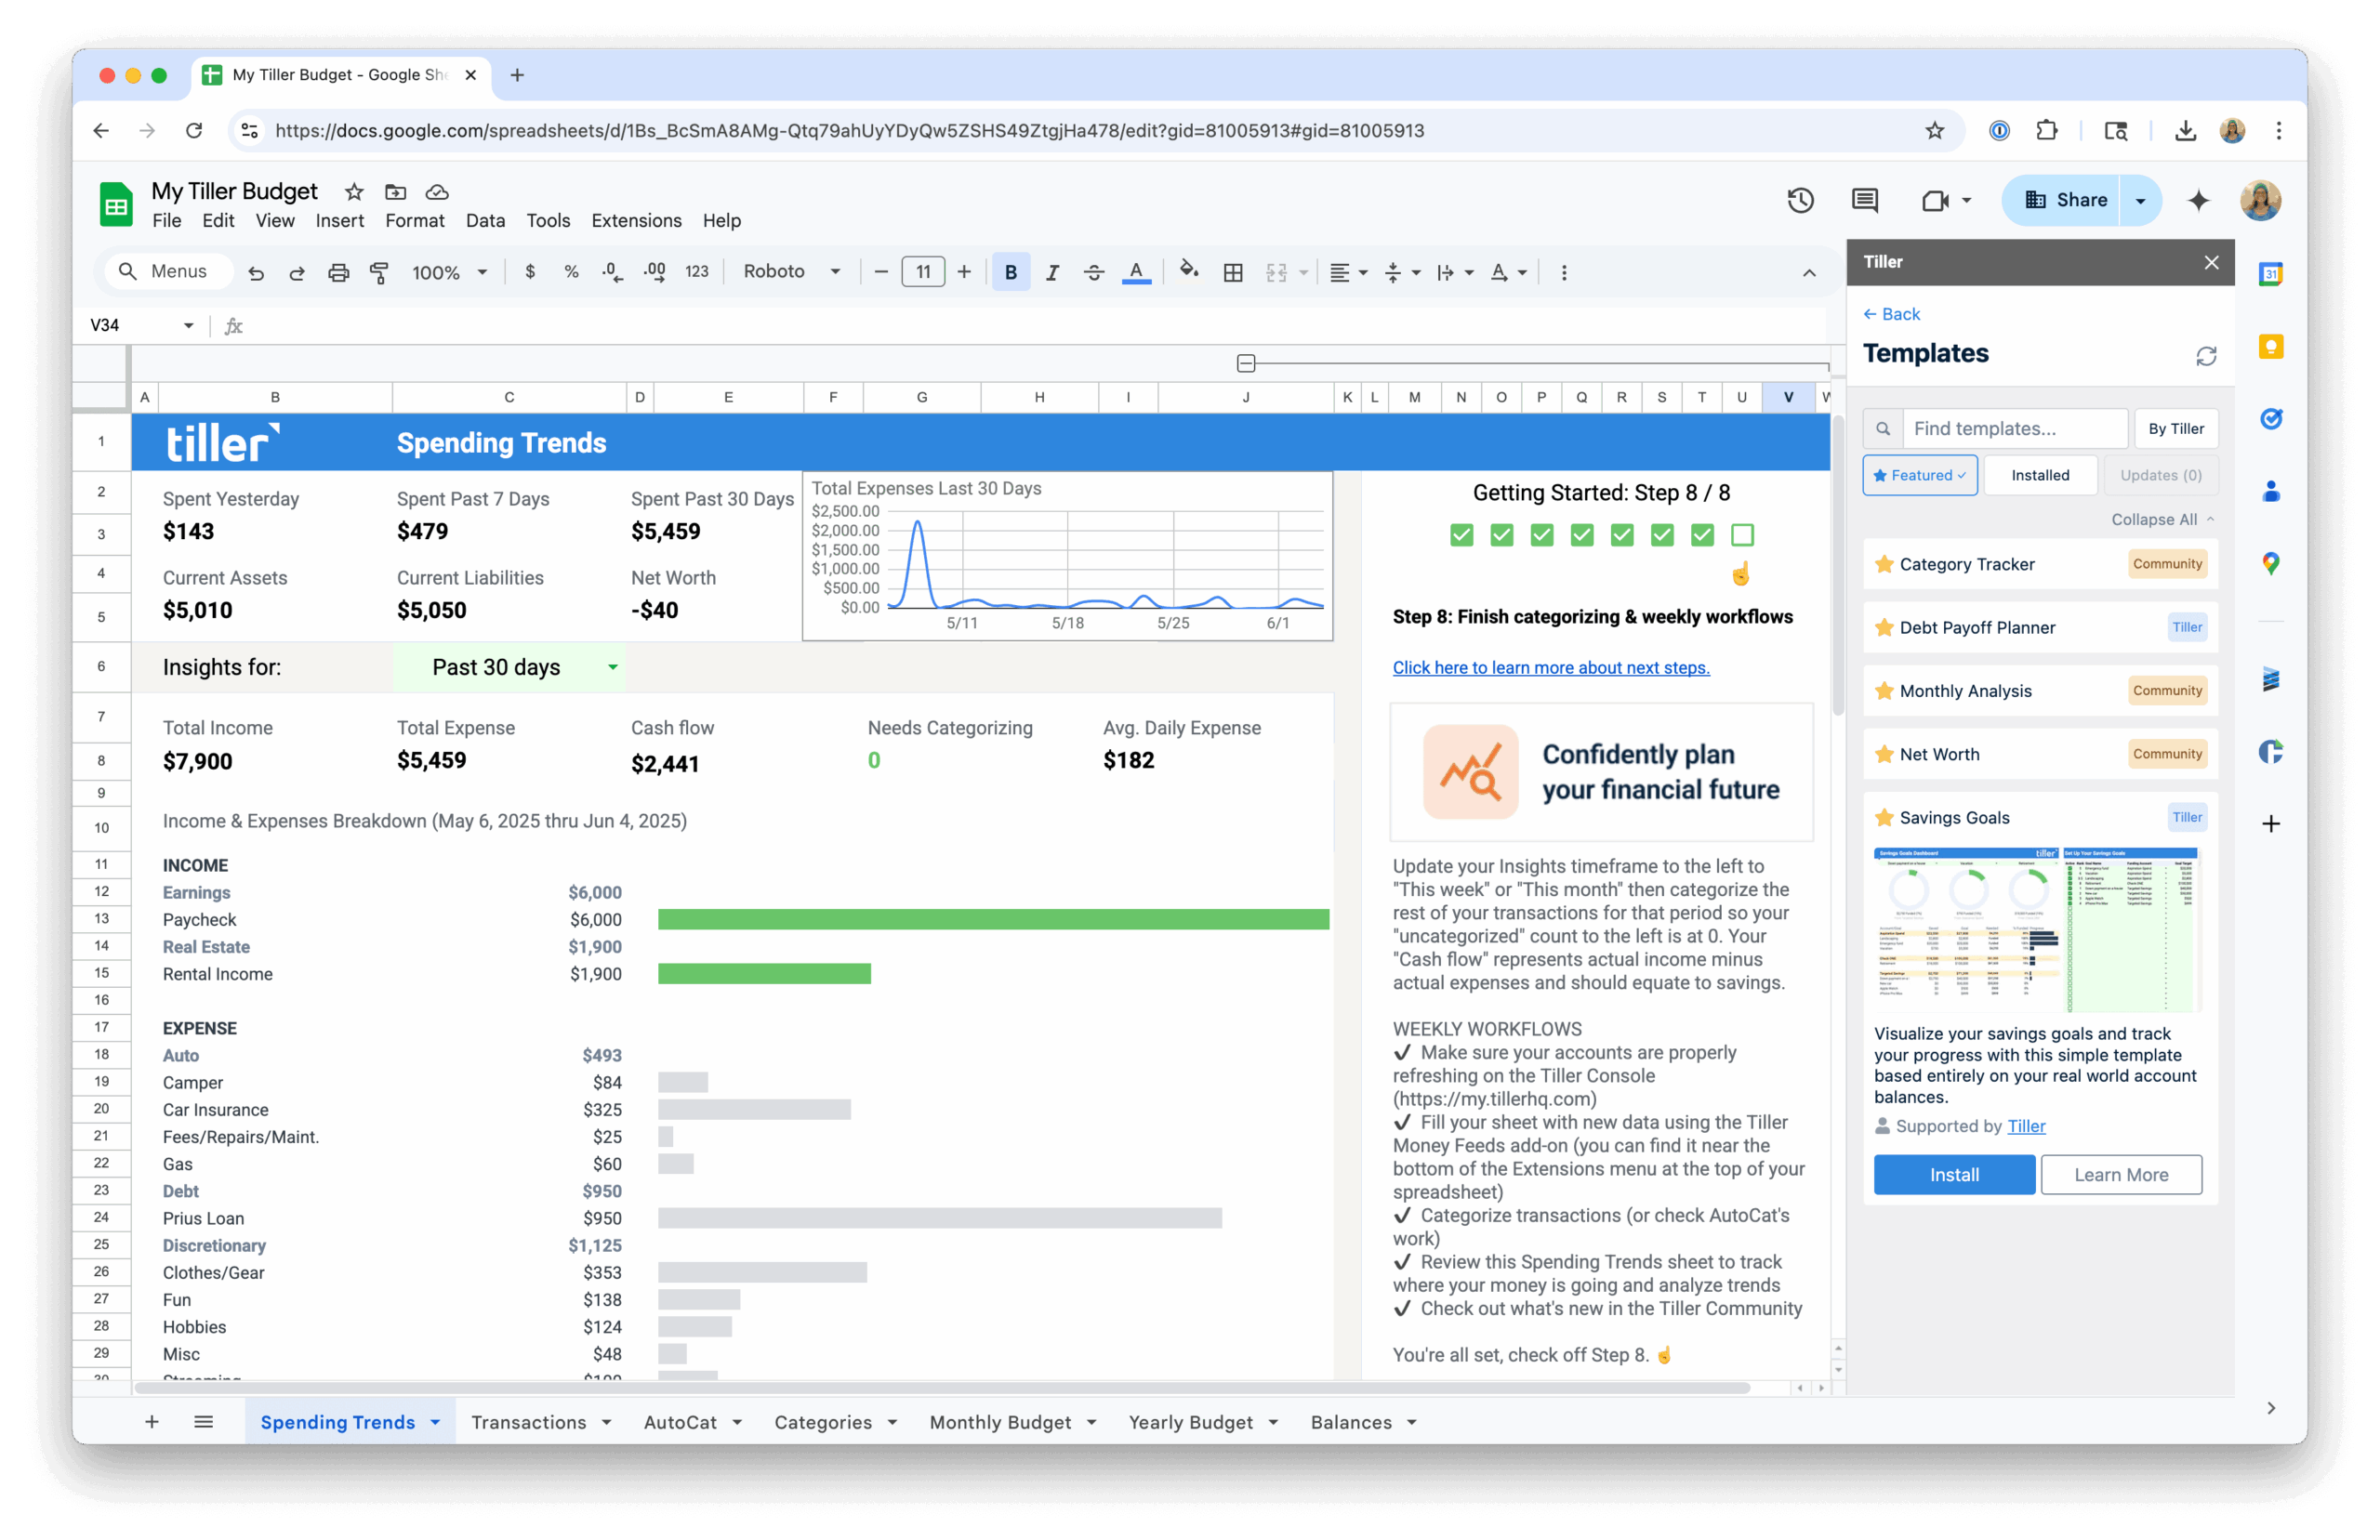Screen dimensions: 2380x1540
Task: Click the Gemini sparkle icon
Action: (x=2198, y=200)
